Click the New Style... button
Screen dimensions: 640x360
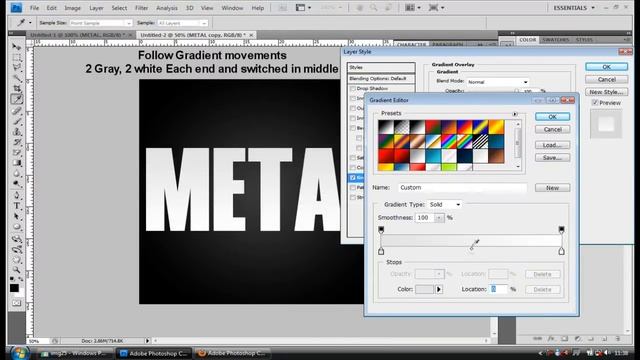tap(606, 92)
